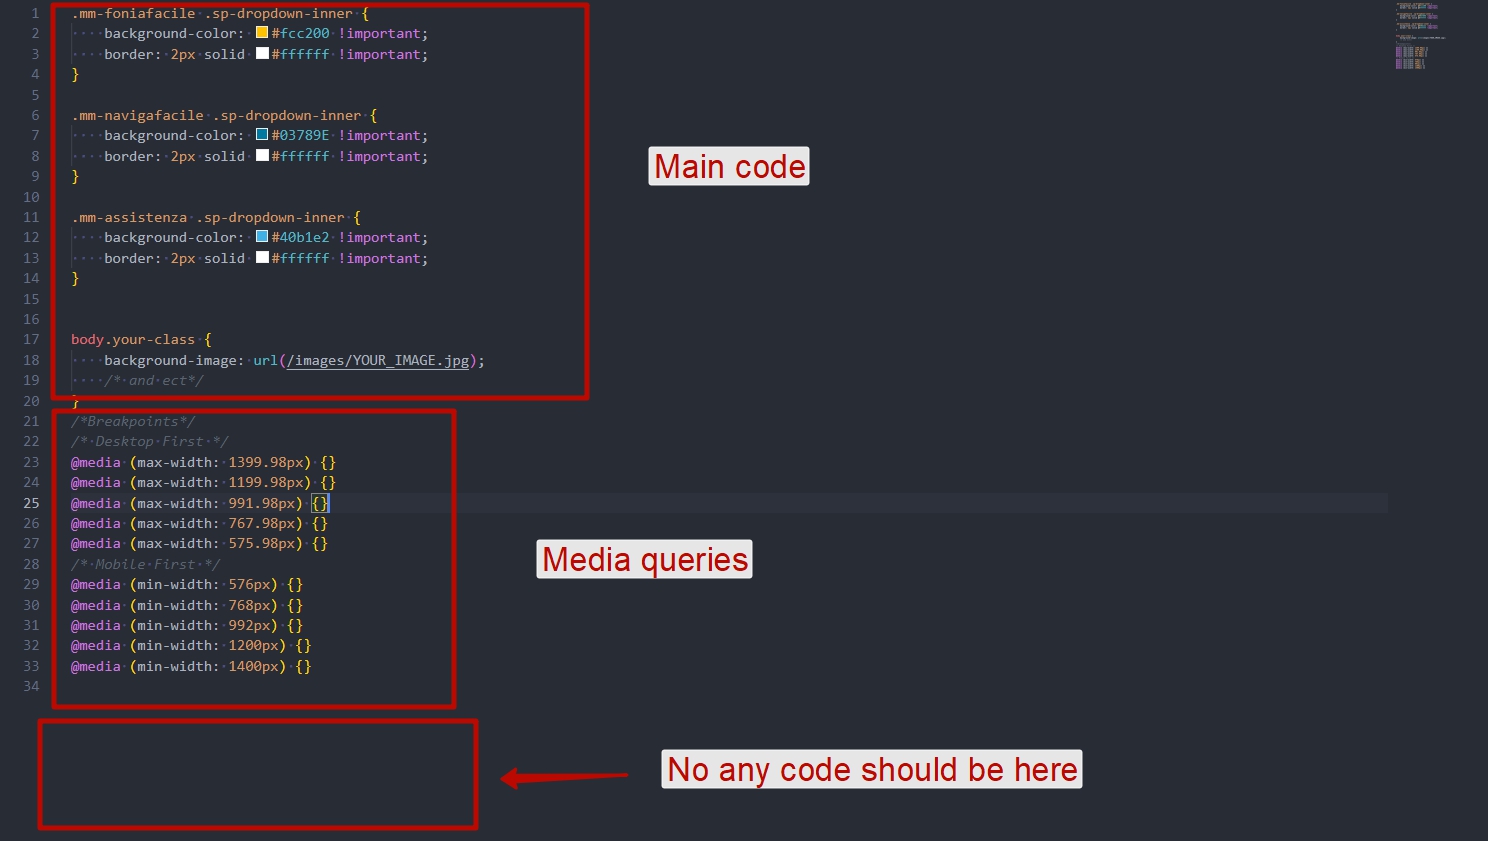Open the /images/YOUR_IMAGE.jpg URL link
This screenshot has height=841, width=1488.
click(x=378, y=361)
